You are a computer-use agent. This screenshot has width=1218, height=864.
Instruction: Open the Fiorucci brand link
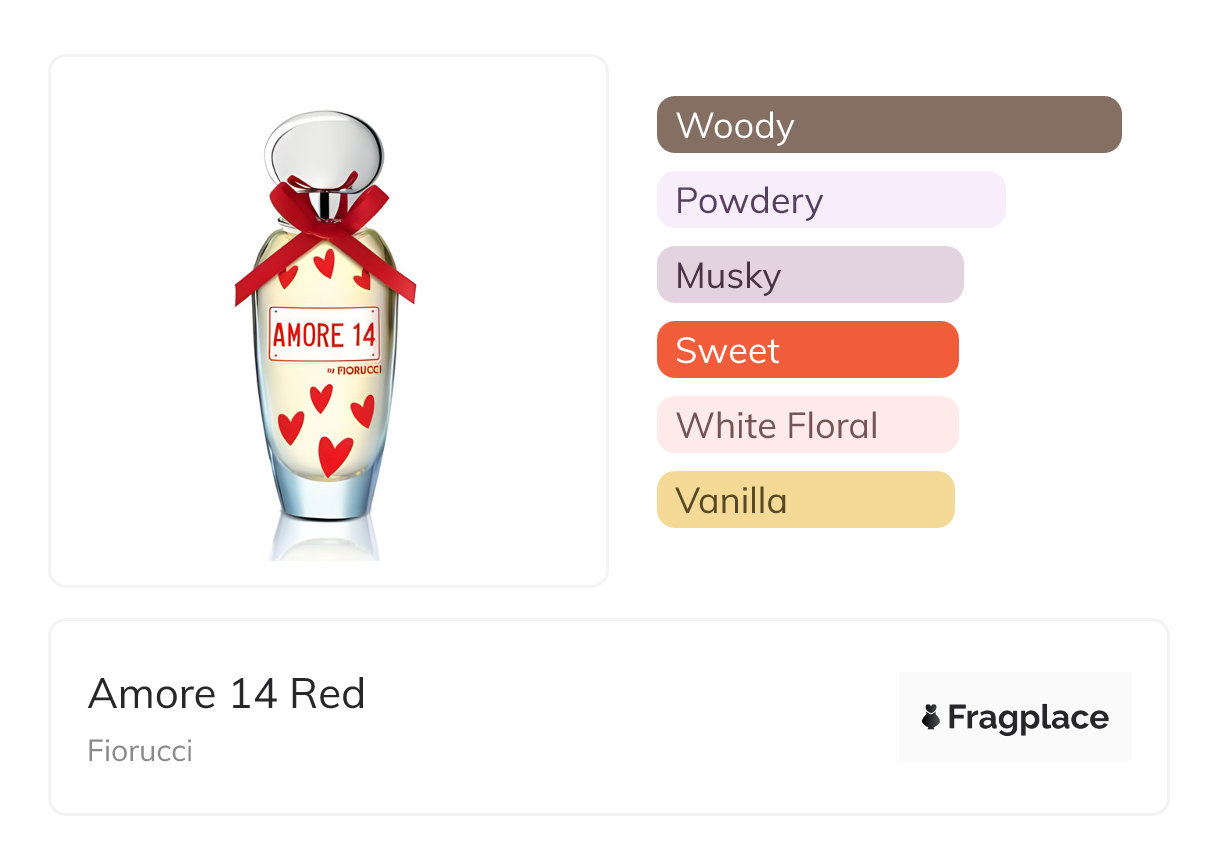[x=140, y=750]
